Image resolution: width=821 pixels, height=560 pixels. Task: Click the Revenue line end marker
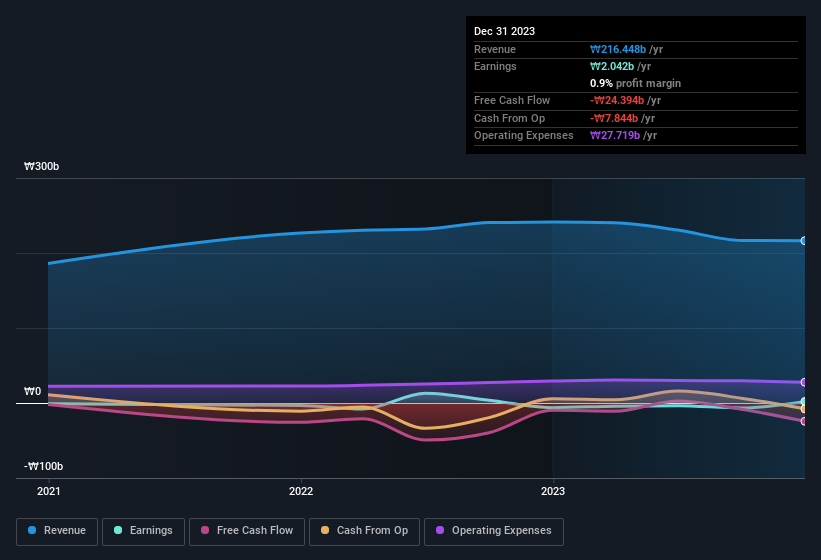[804, 241]
